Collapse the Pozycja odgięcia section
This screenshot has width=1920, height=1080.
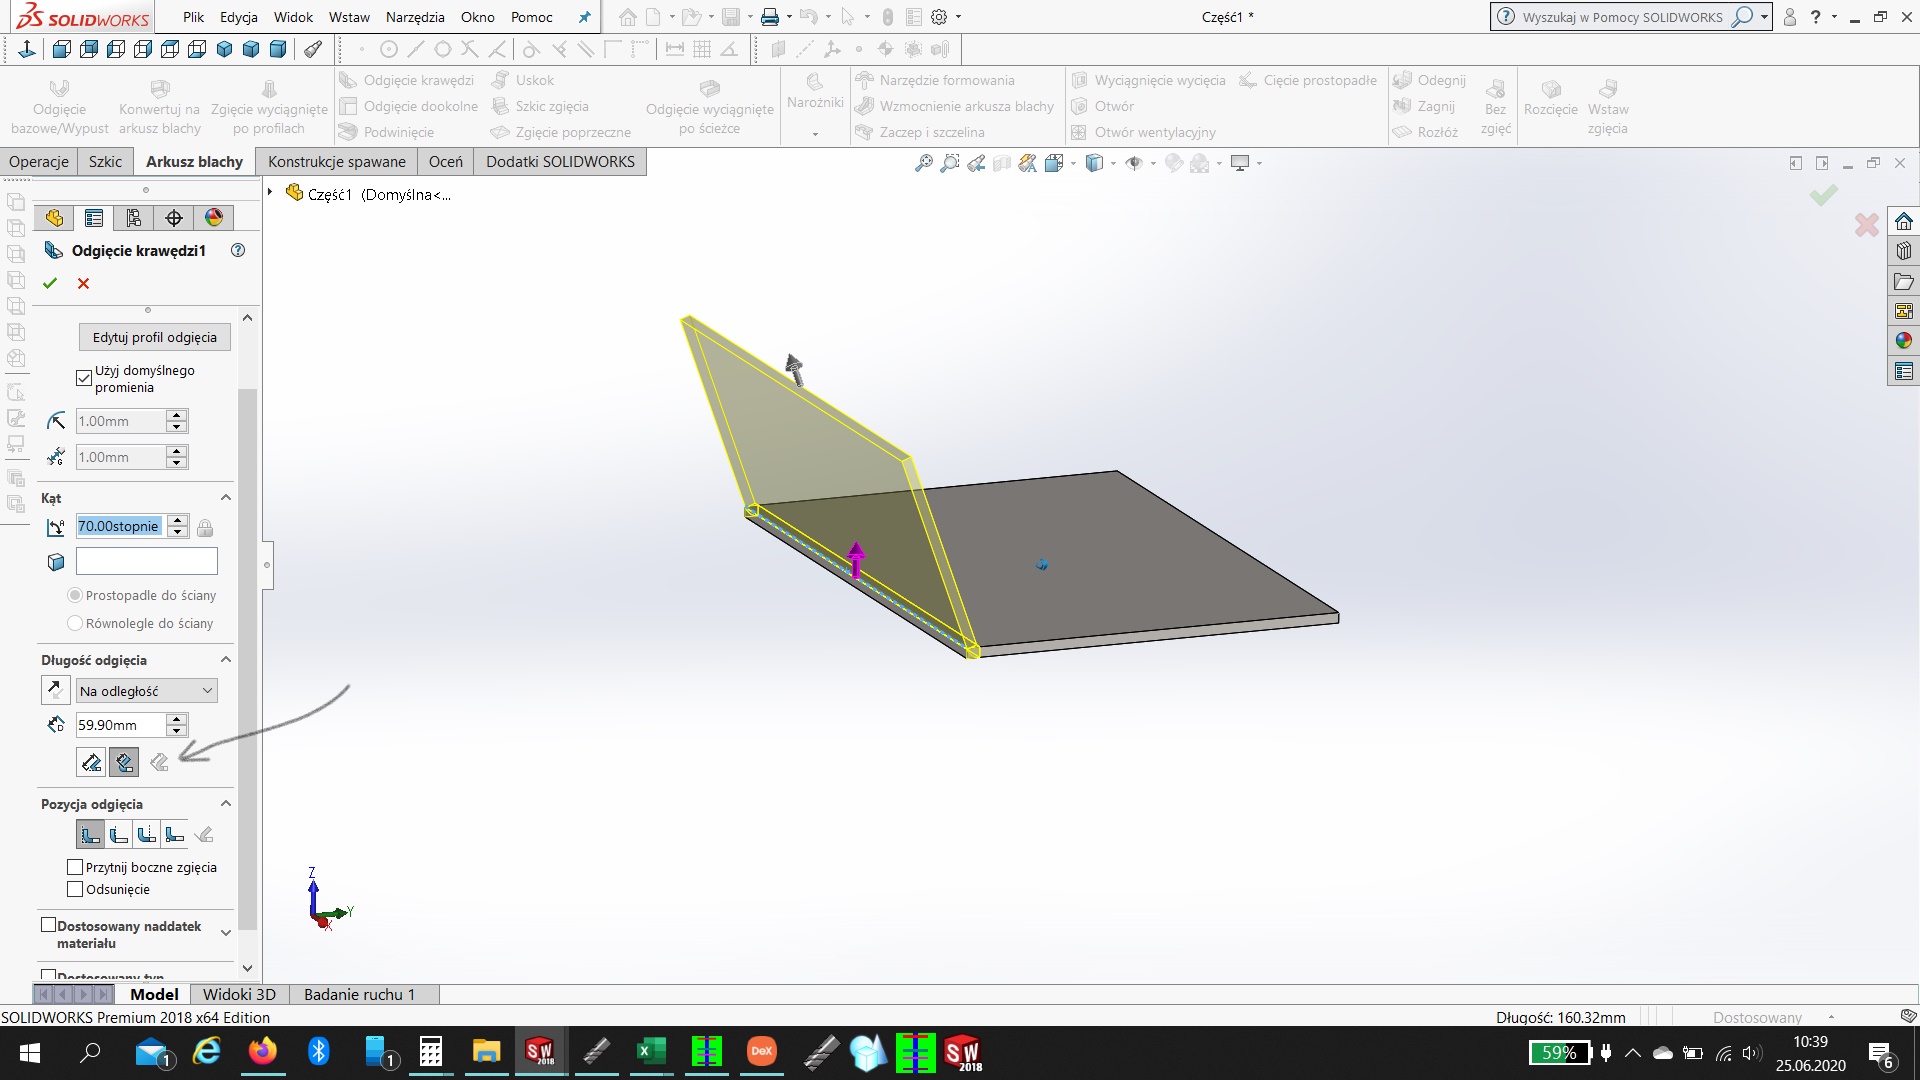coord(226,804)
